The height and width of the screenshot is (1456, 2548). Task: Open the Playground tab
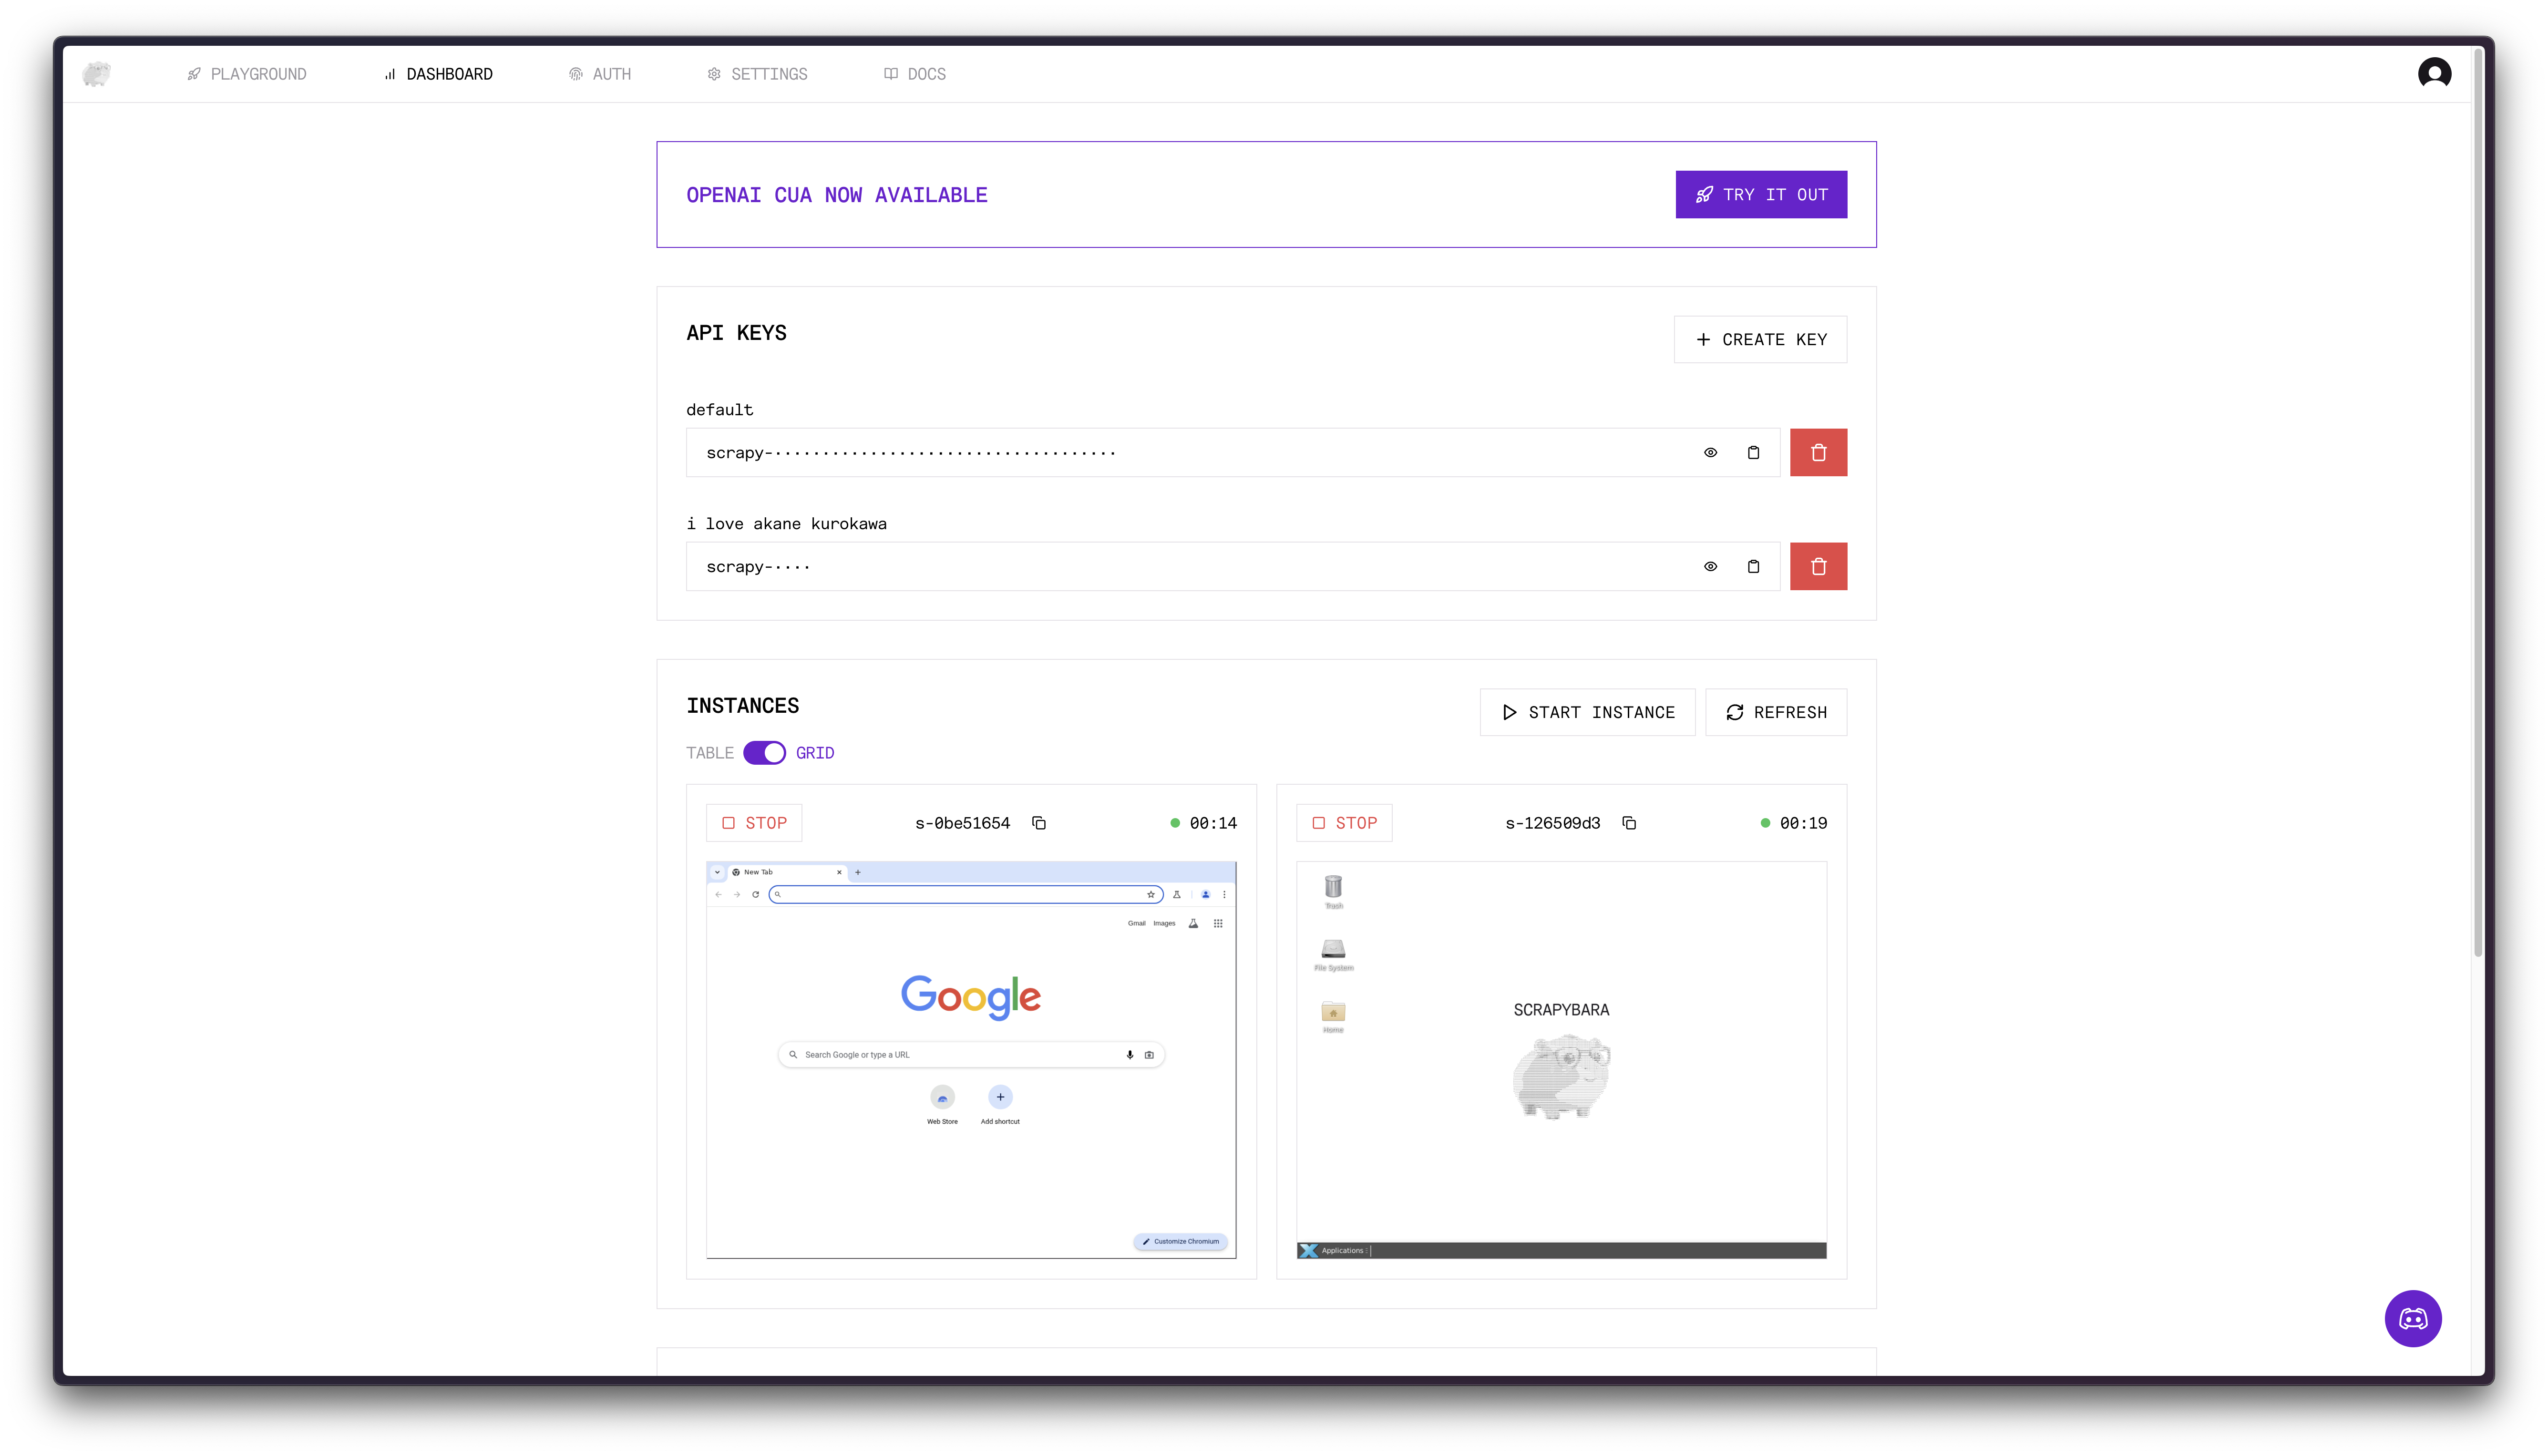click(247, 74)
